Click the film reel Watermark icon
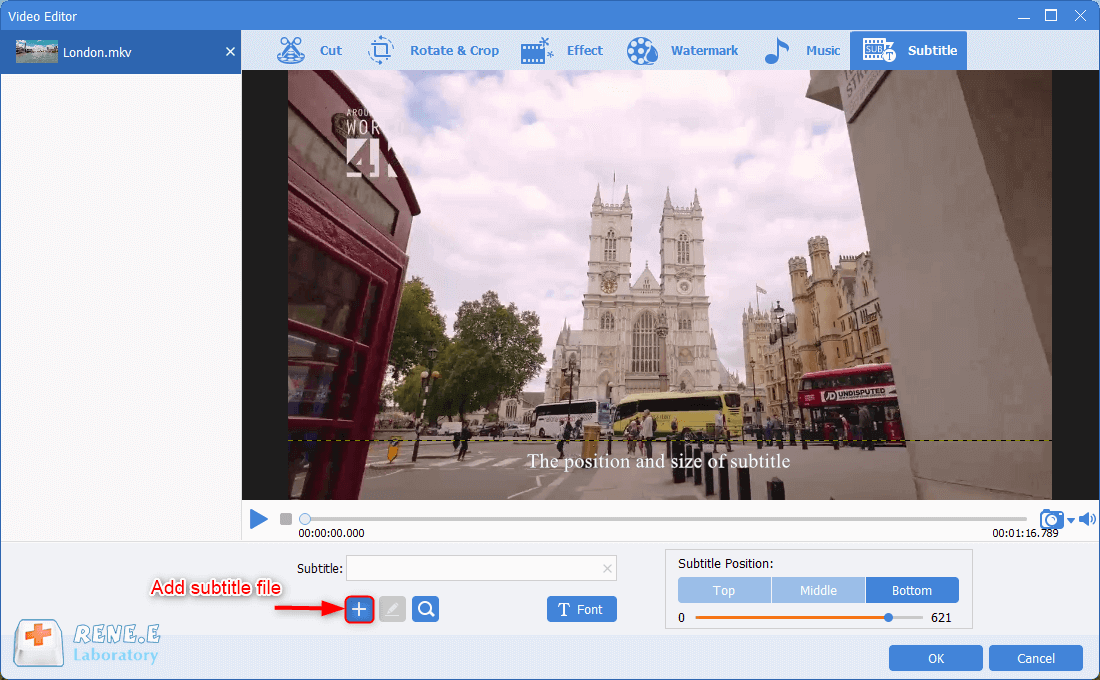The height and width of the screenshot is (680, 1100). [642, 51]
